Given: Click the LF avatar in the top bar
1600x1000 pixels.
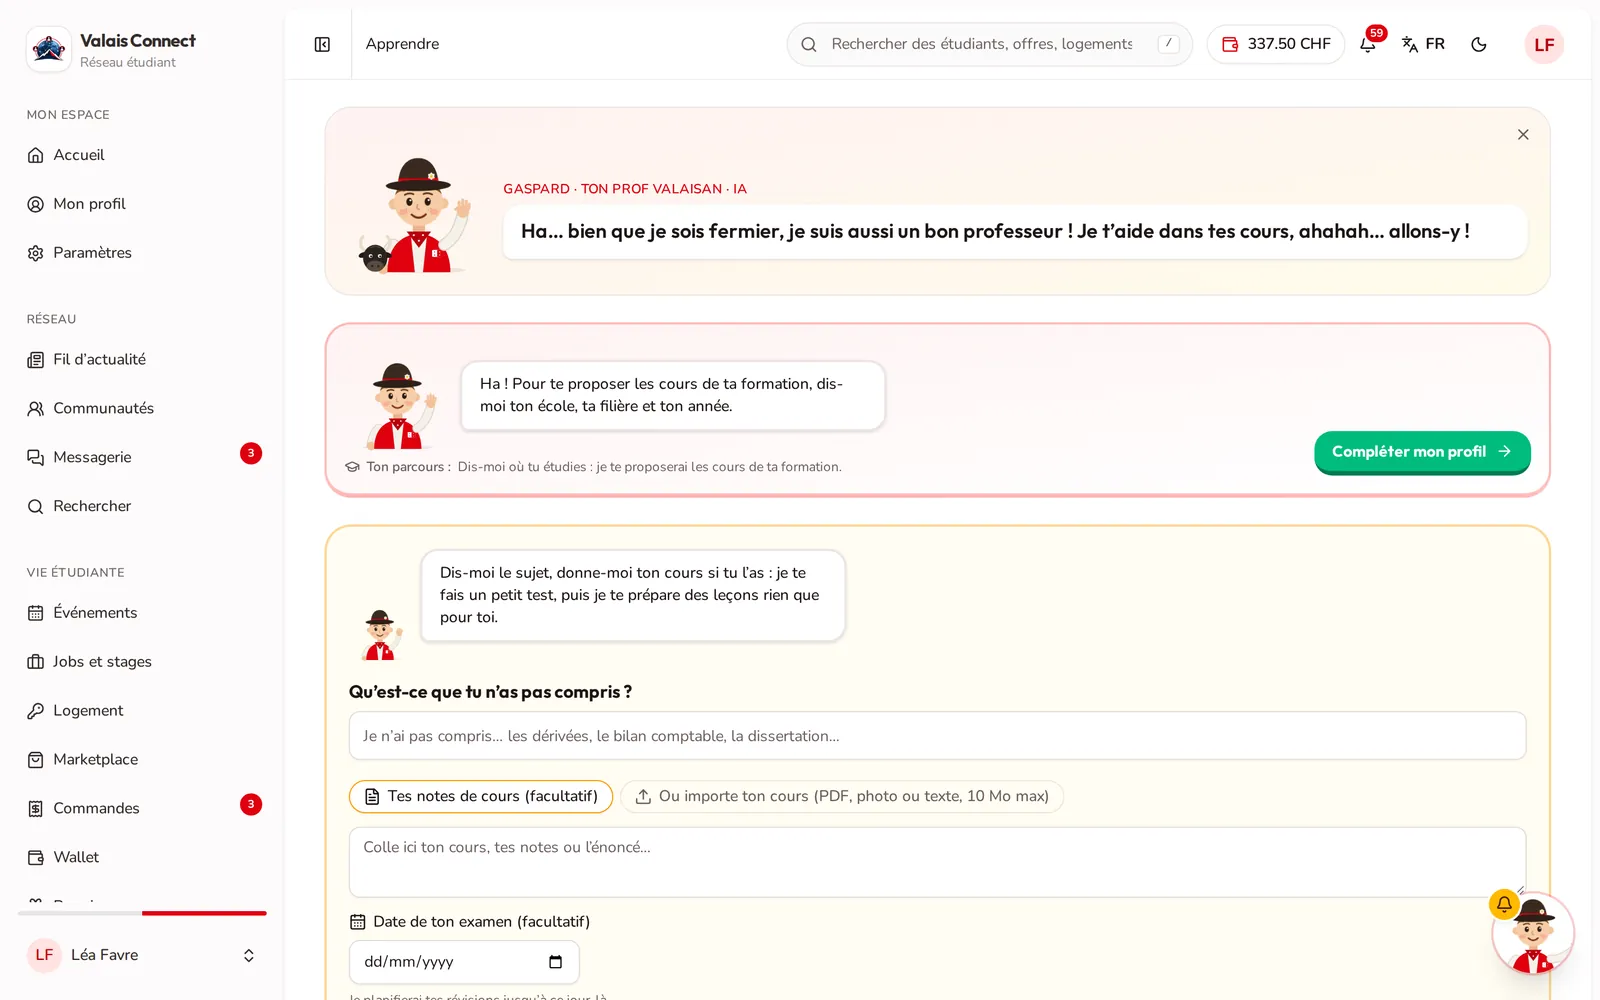Looking at the screenshot, I should pos(1544,44).
